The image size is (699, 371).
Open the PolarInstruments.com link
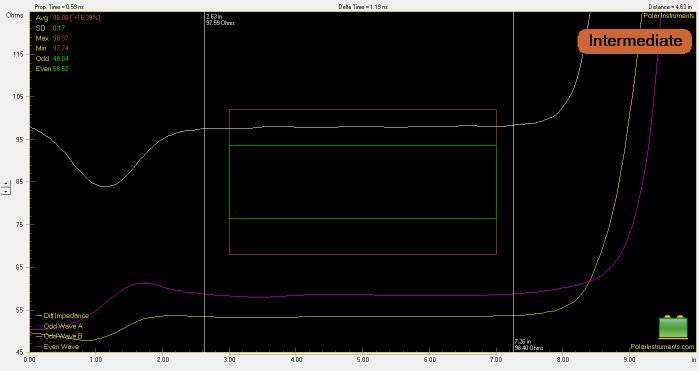pos(662,346)
